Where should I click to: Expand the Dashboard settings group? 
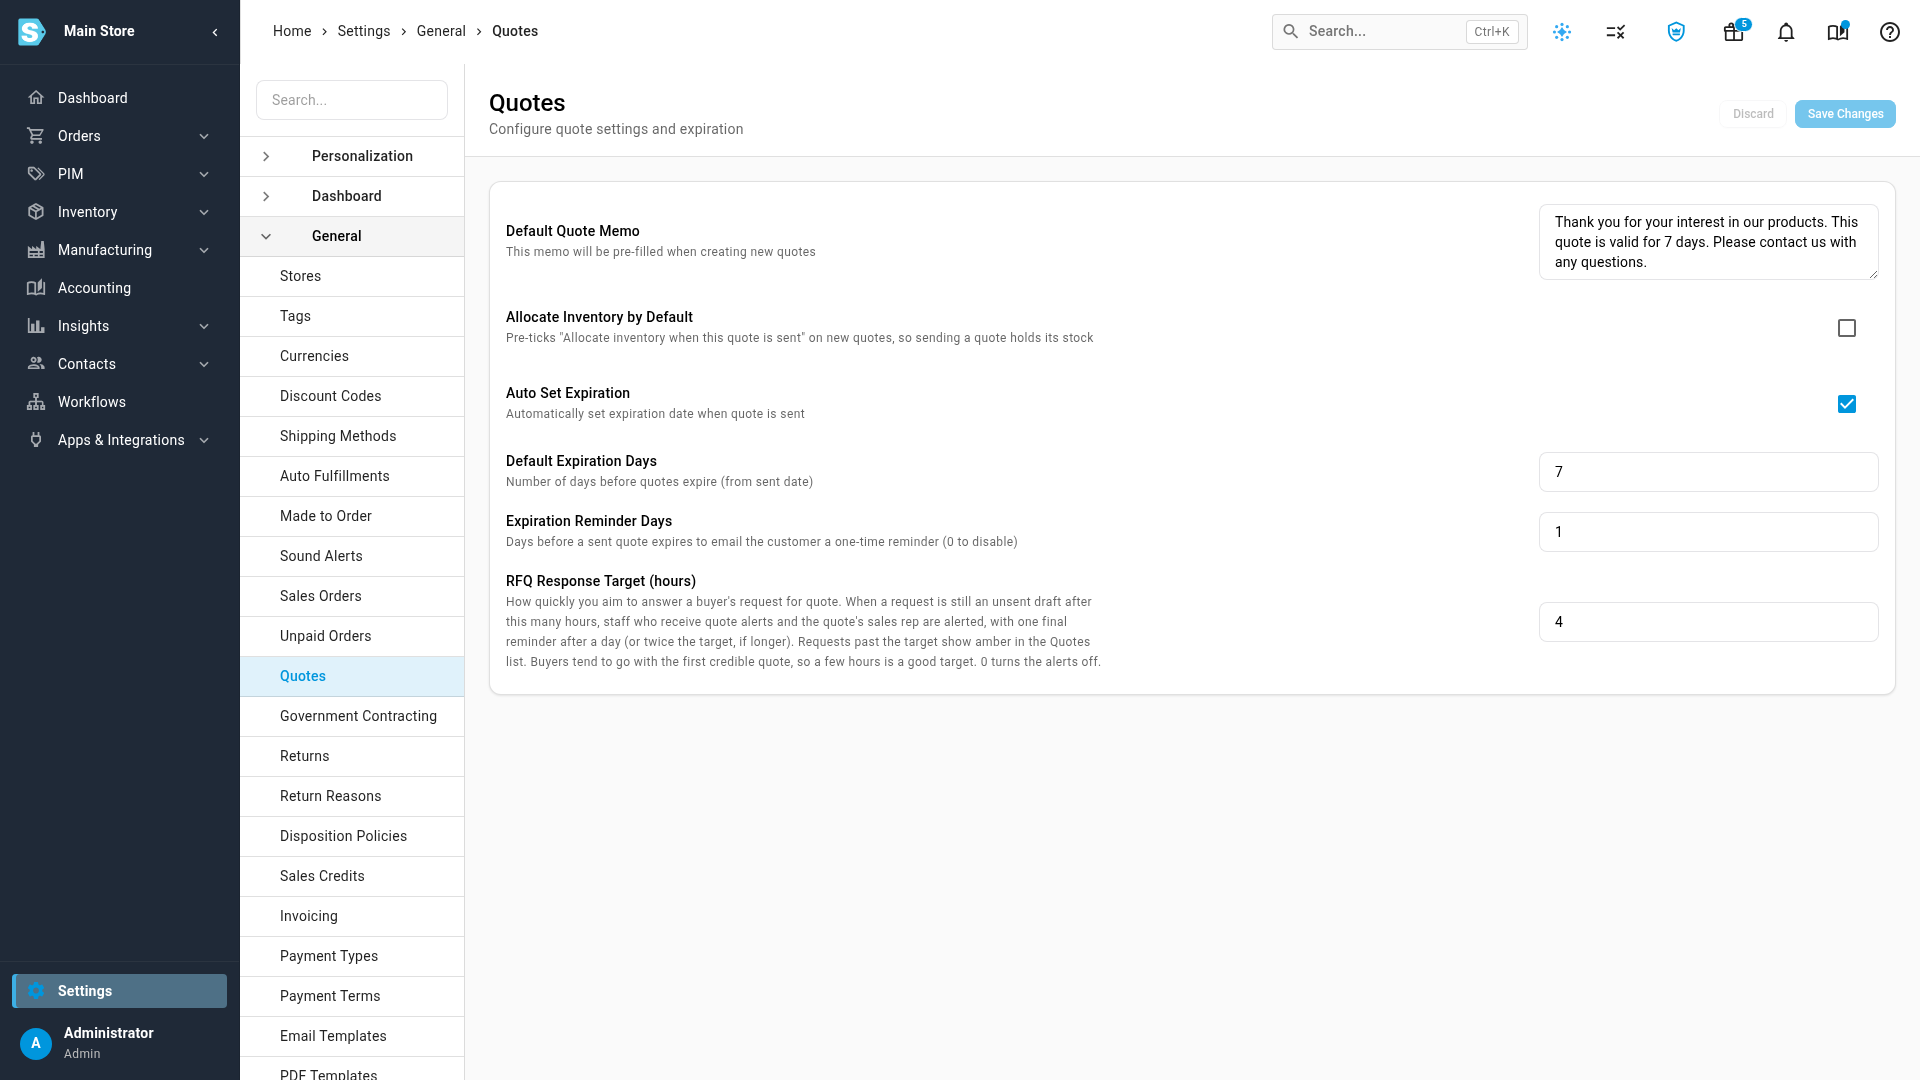click(352, 196)
